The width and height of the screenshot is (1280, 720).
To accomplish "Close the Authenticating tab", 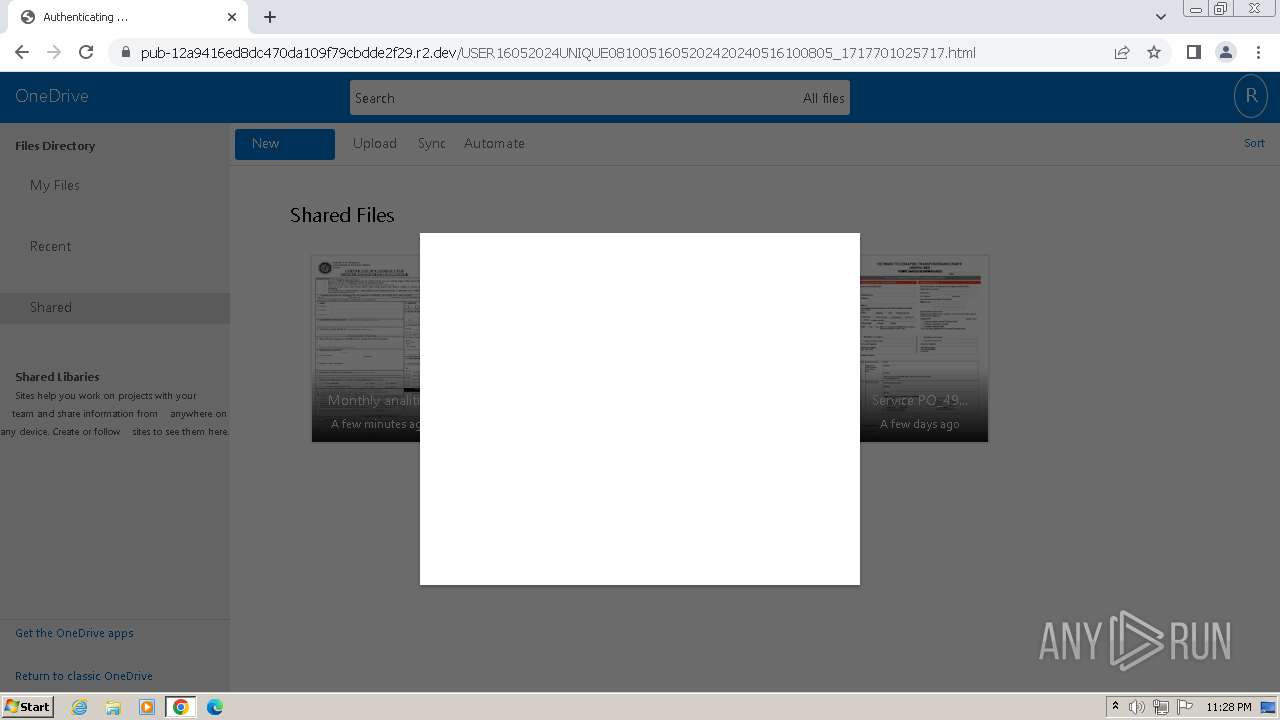I will click(232, 17).
